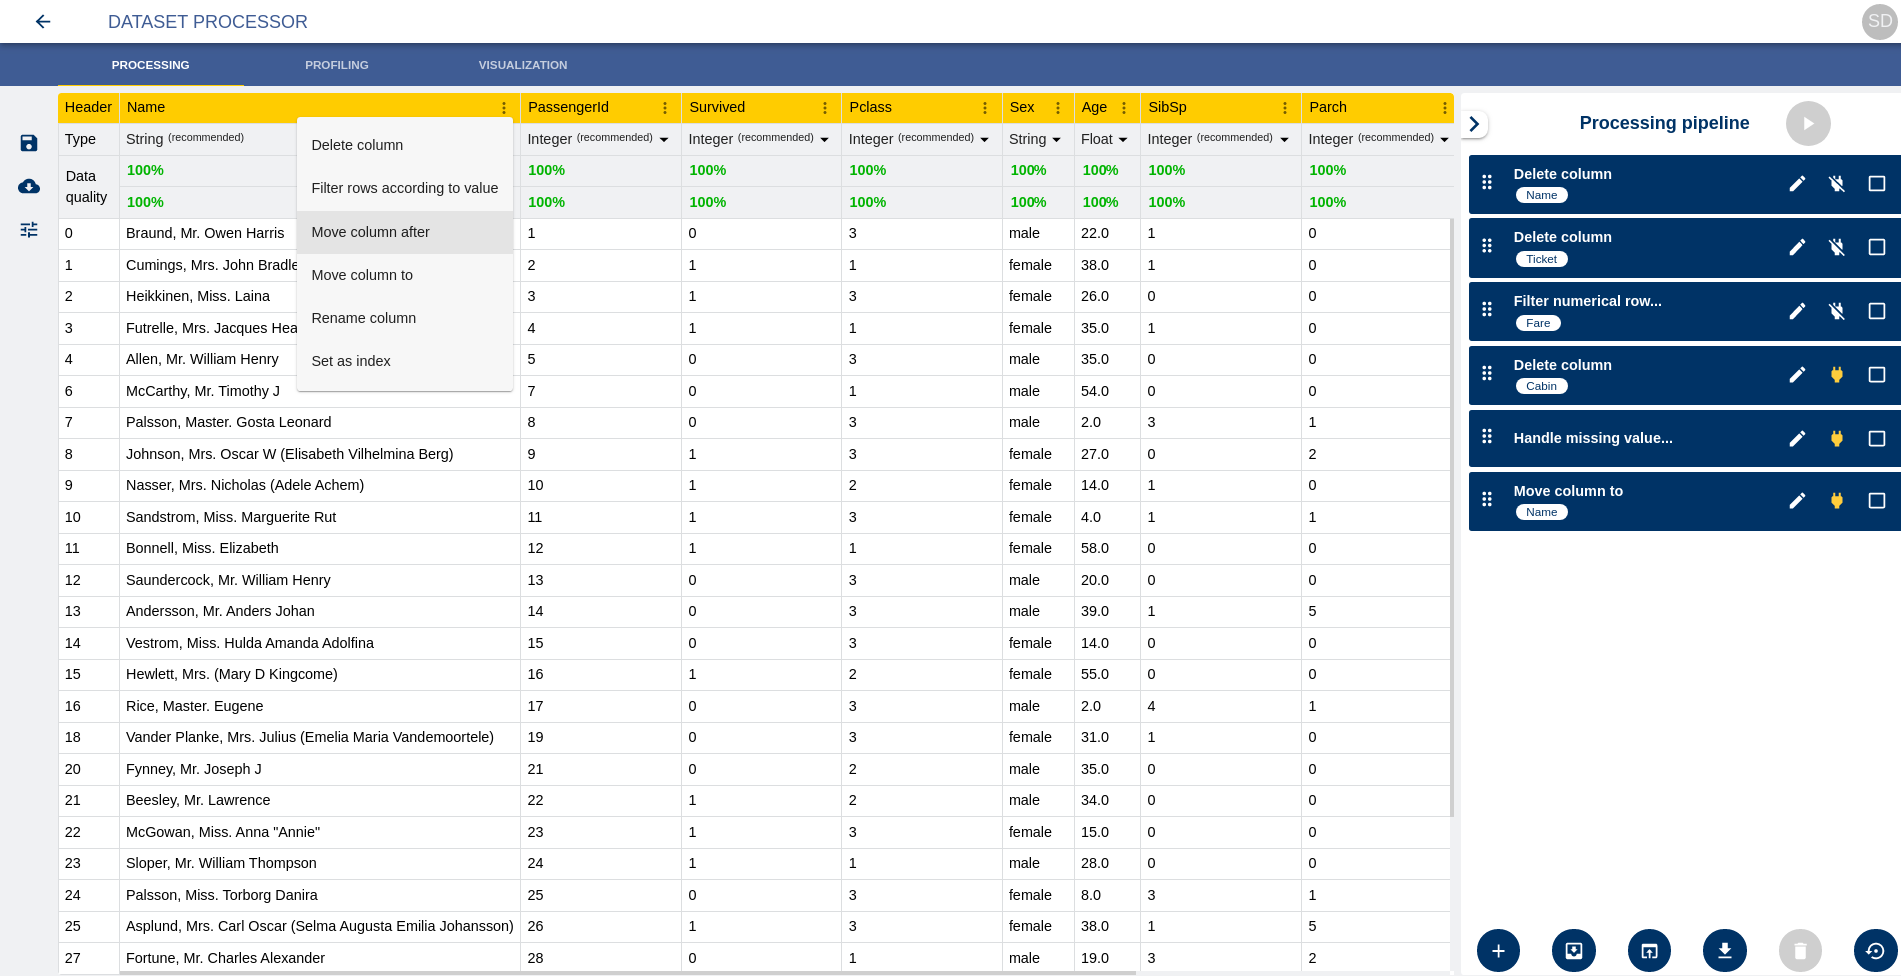1901x976 pixels.
Task: Open the PassengerId column options menu
Action: (x=664, y=107)
